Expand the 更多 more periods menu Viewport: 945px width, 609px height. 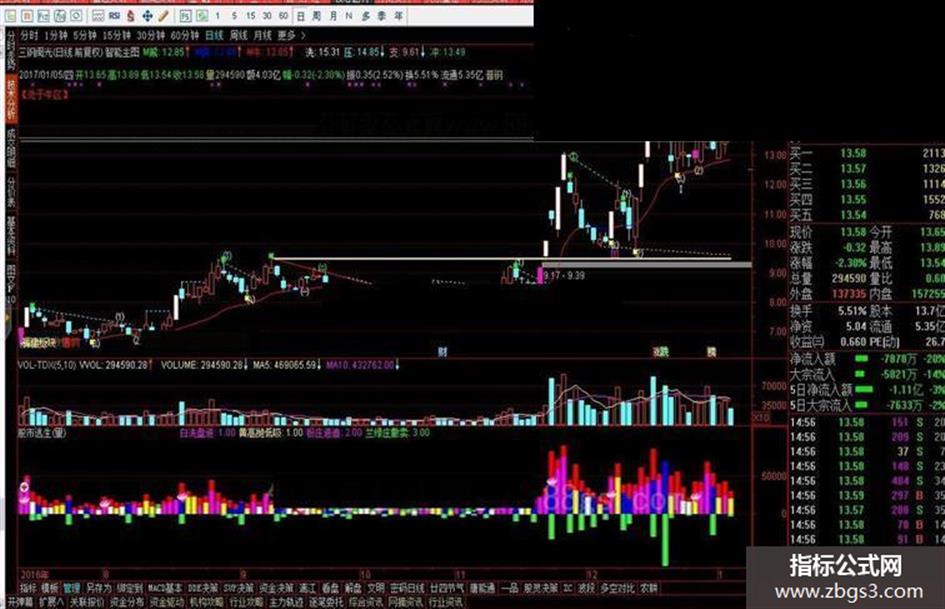coord(291,36)
